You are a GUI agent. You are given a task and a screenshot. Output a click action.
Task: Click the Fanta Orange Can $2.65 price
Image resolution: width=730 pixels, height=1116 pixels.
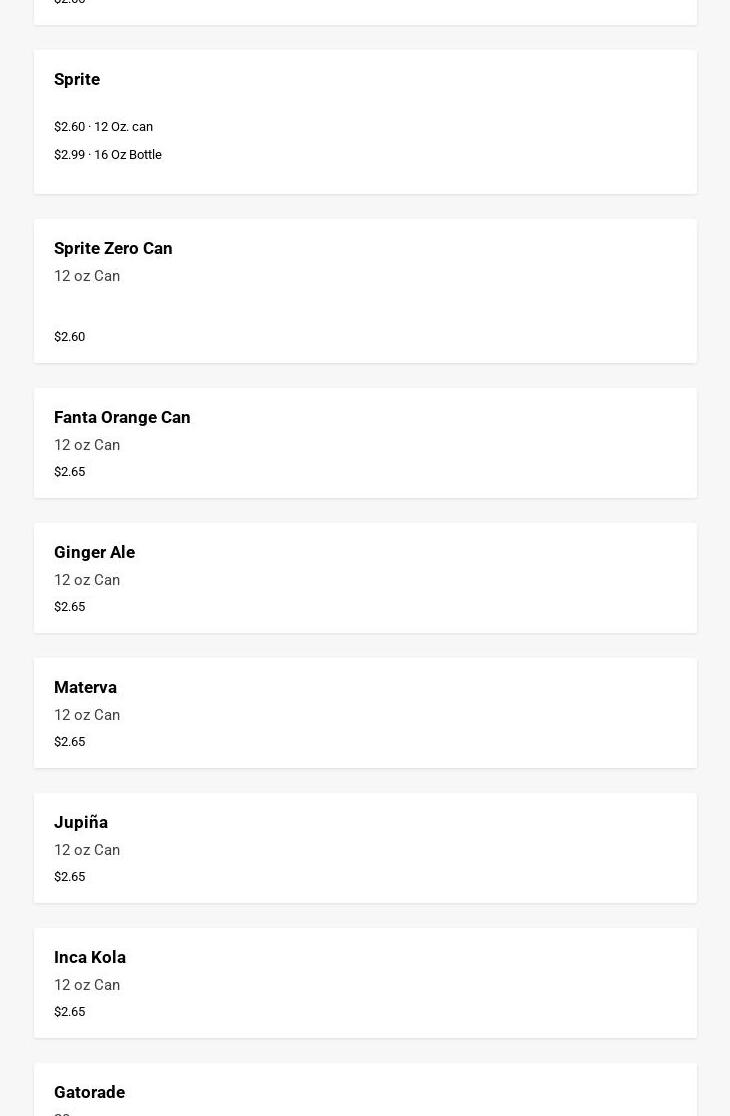[69, 472]
